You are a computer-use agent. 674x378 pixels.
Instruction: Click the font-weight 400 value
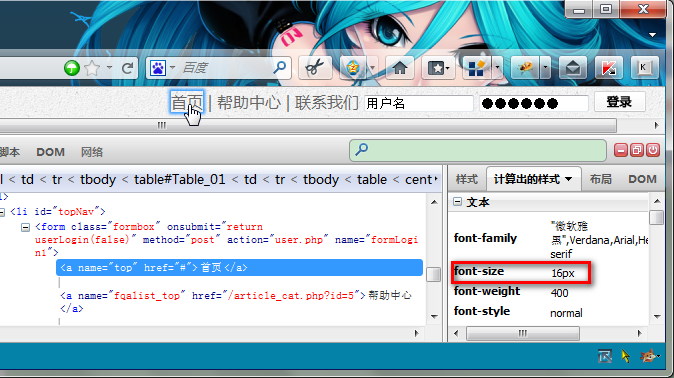559,293
